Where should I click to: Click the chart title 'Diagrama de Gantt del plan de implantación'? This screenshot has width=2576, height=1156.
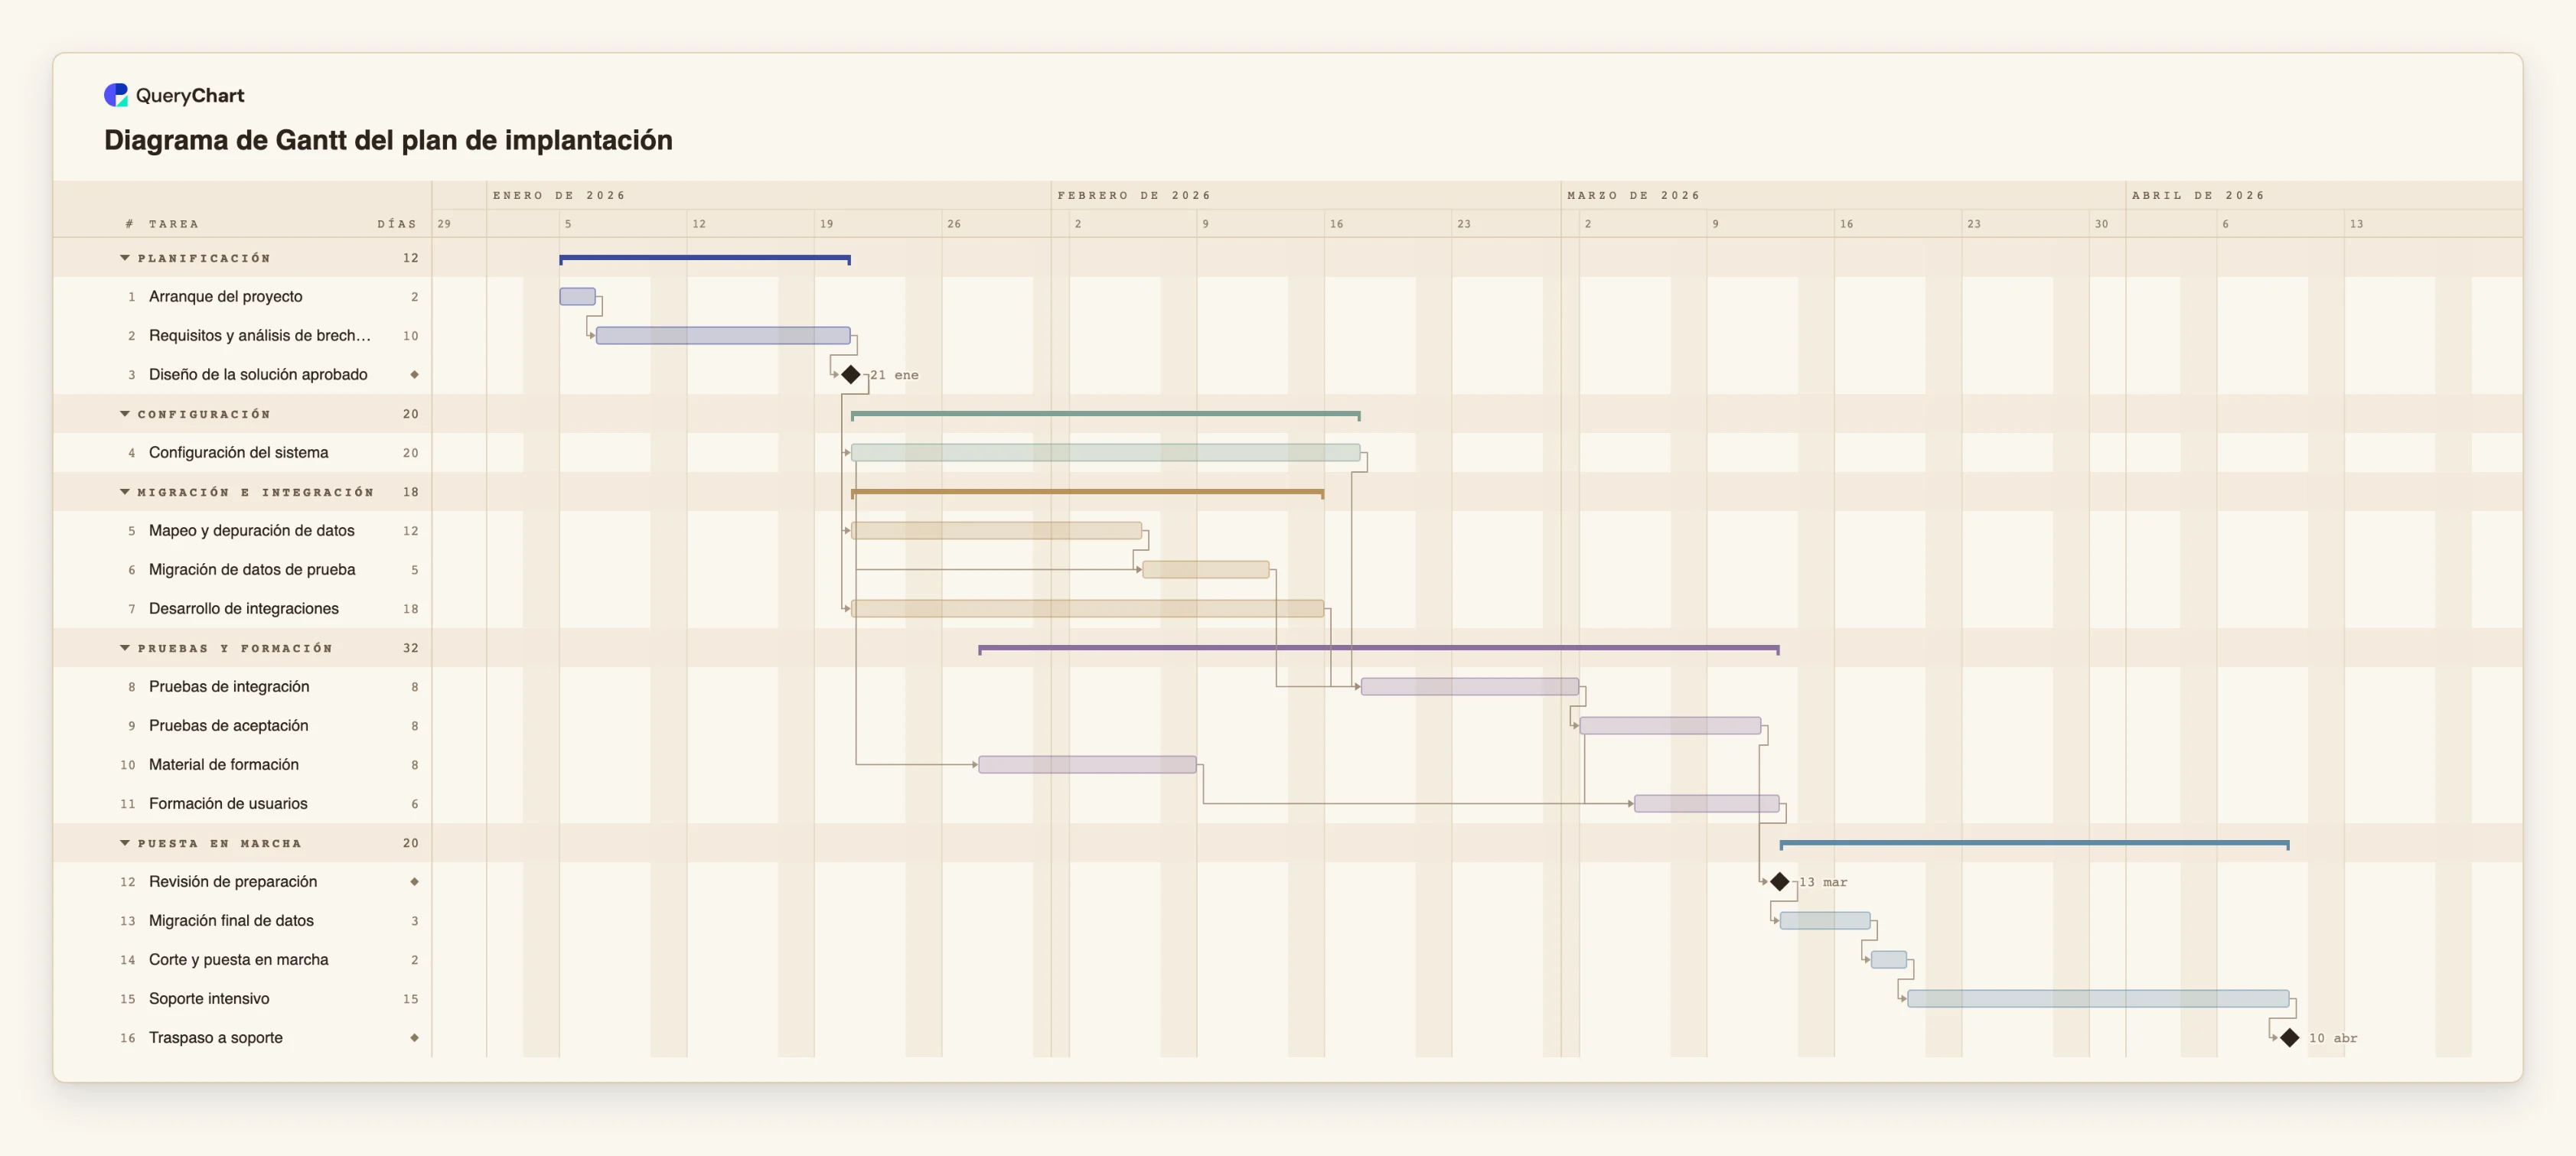[x=388, y=140]
